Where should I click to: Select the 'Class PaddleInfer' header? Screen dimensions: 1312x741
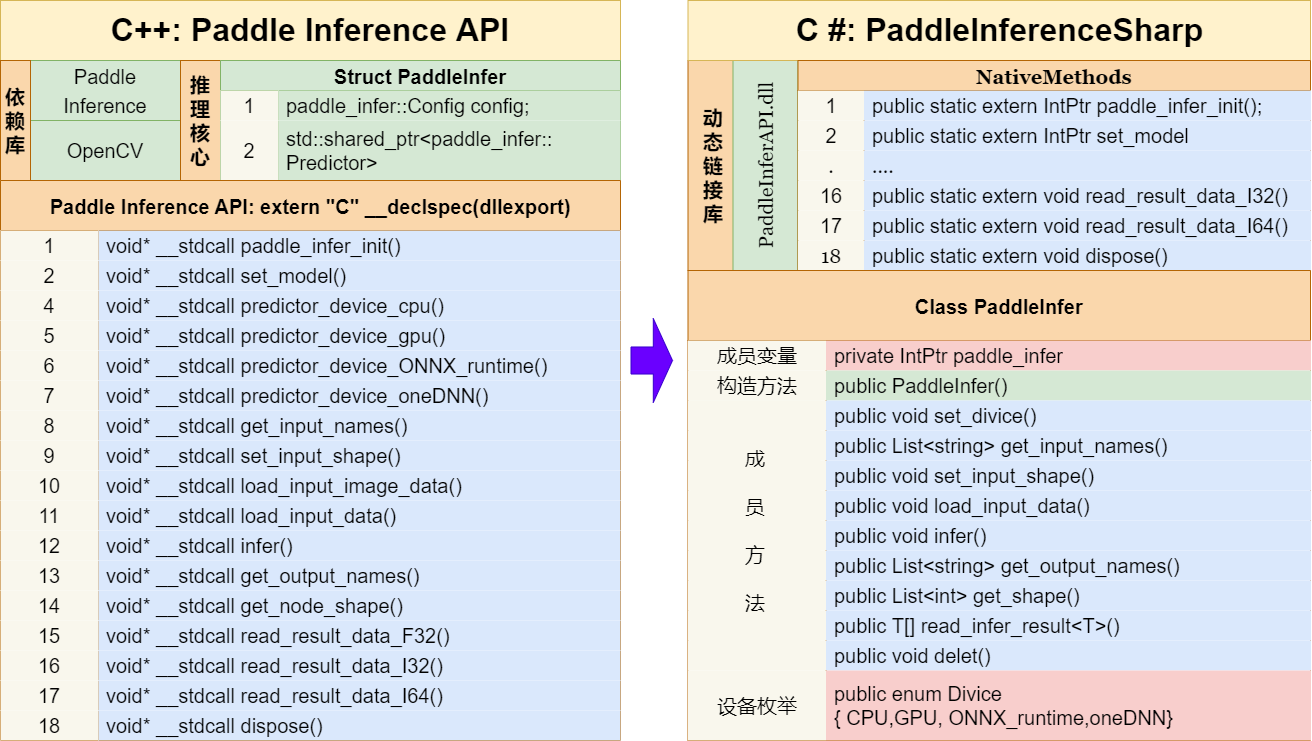tap(999, 306)
